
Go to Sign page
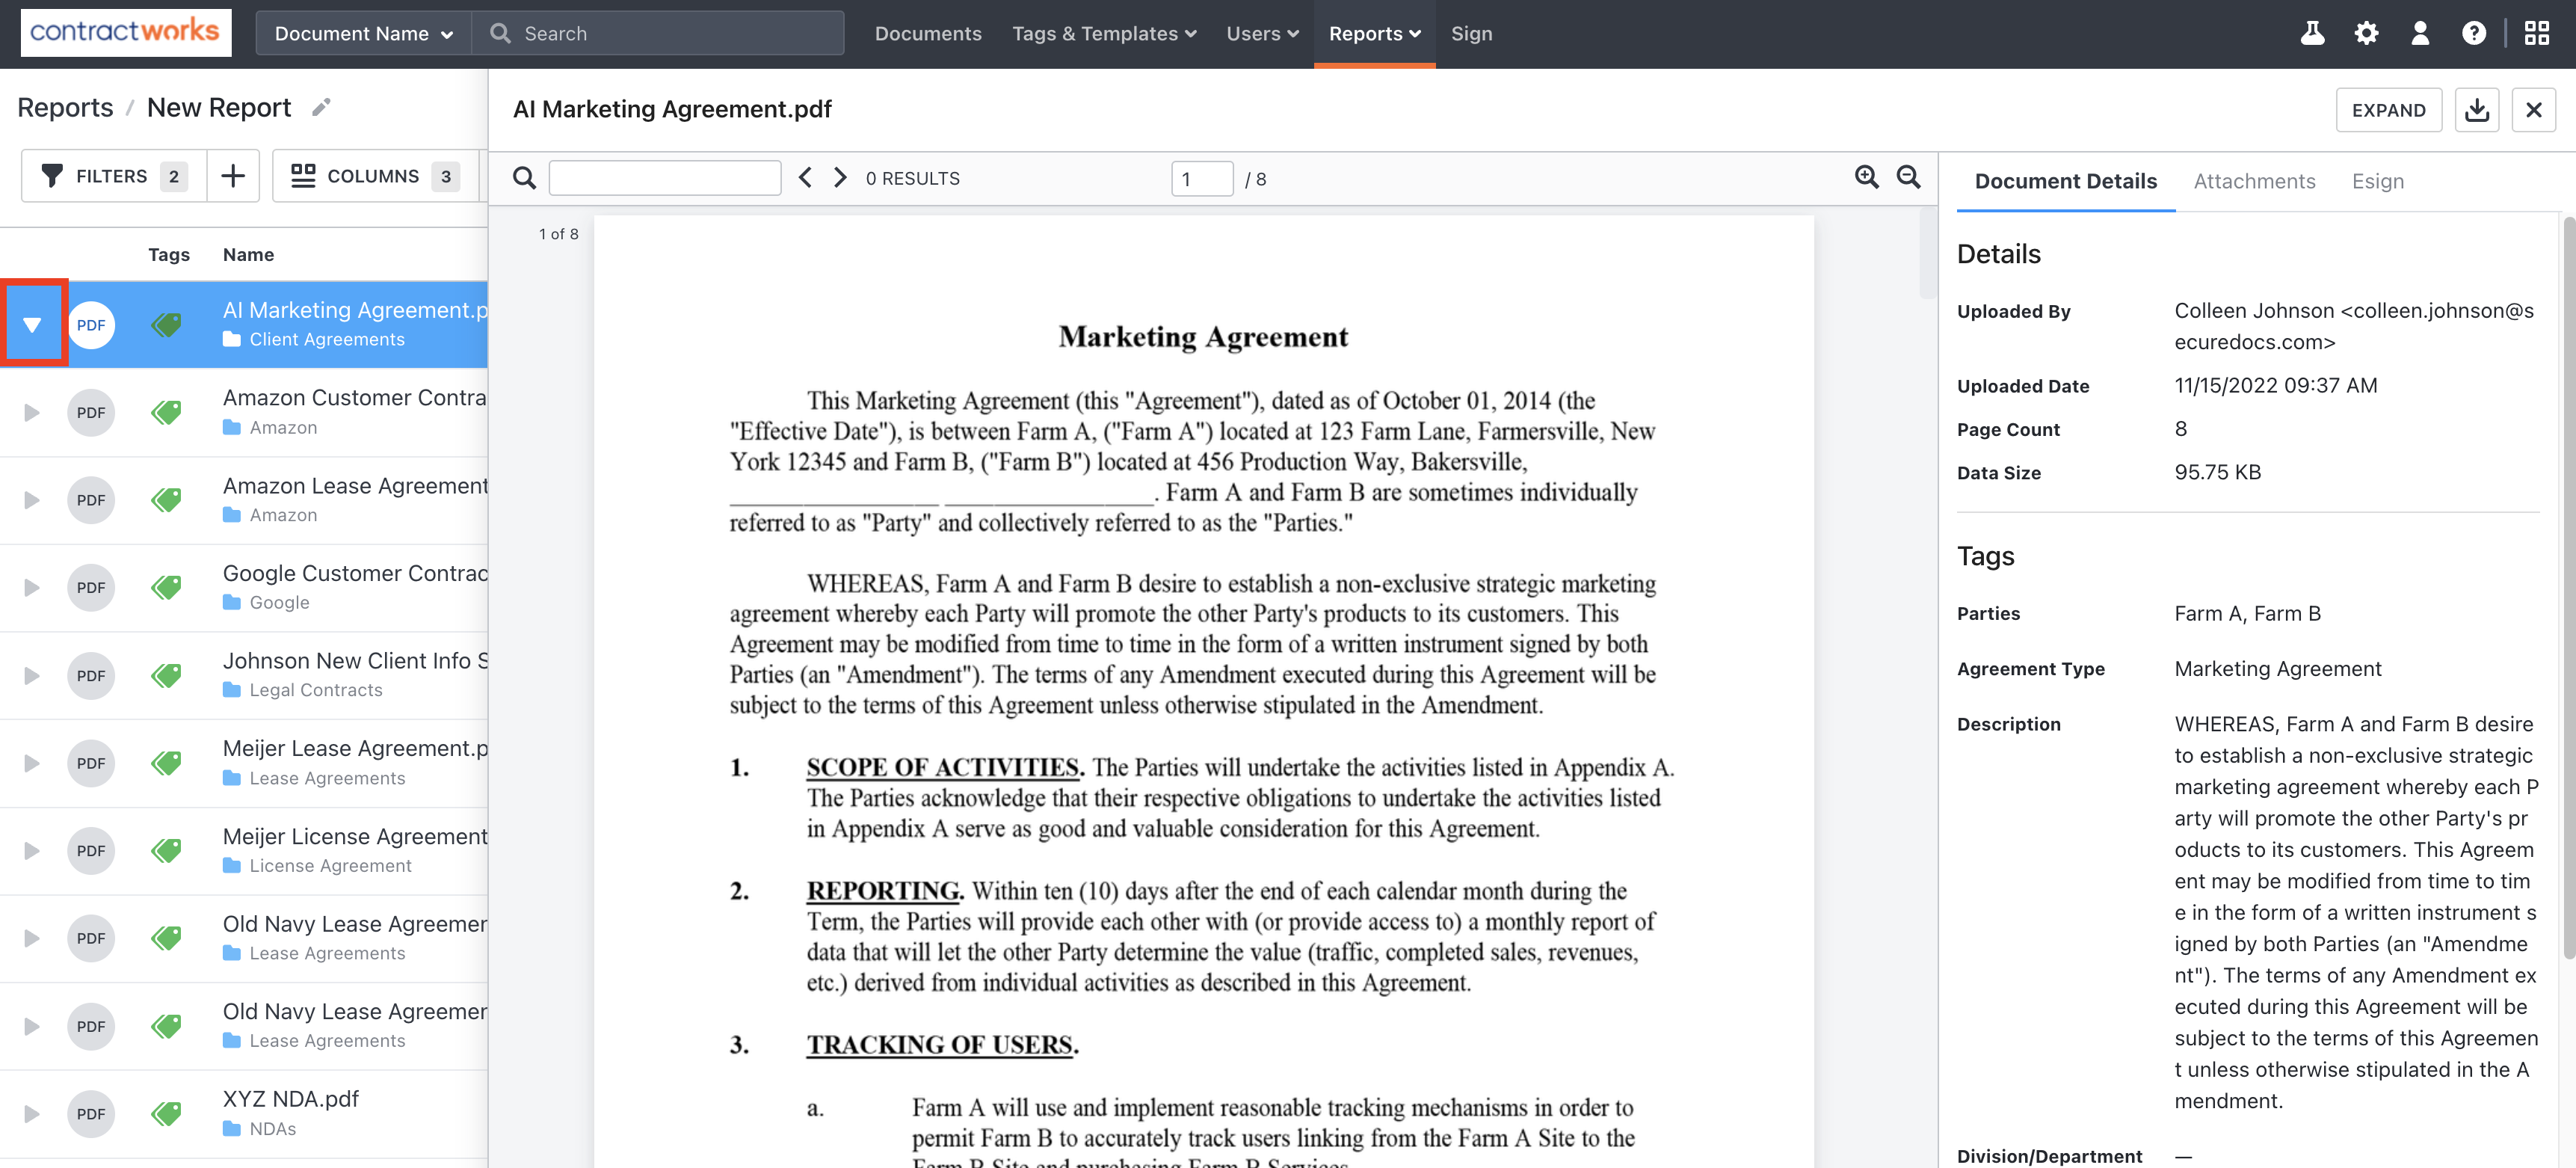pos(1471,33)
